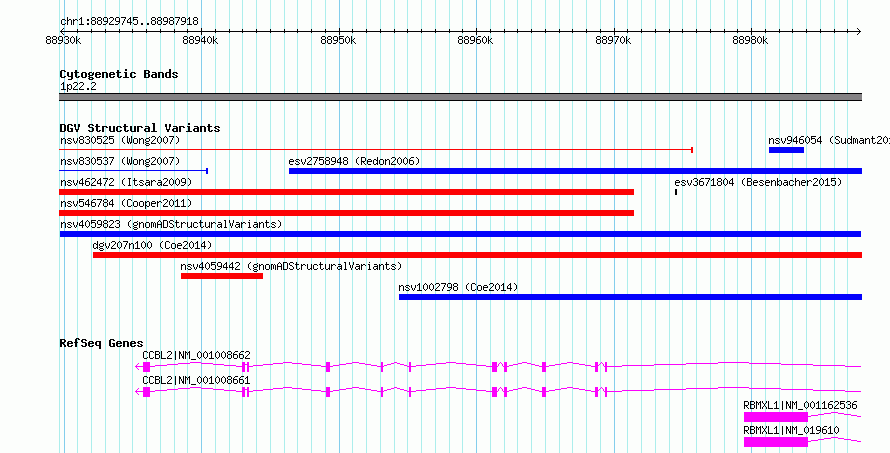The width and height of the screenshot is (890, 453).
Task: Click the nsv946054 (Sudmant) label
Action: click(x=829, y=140)
